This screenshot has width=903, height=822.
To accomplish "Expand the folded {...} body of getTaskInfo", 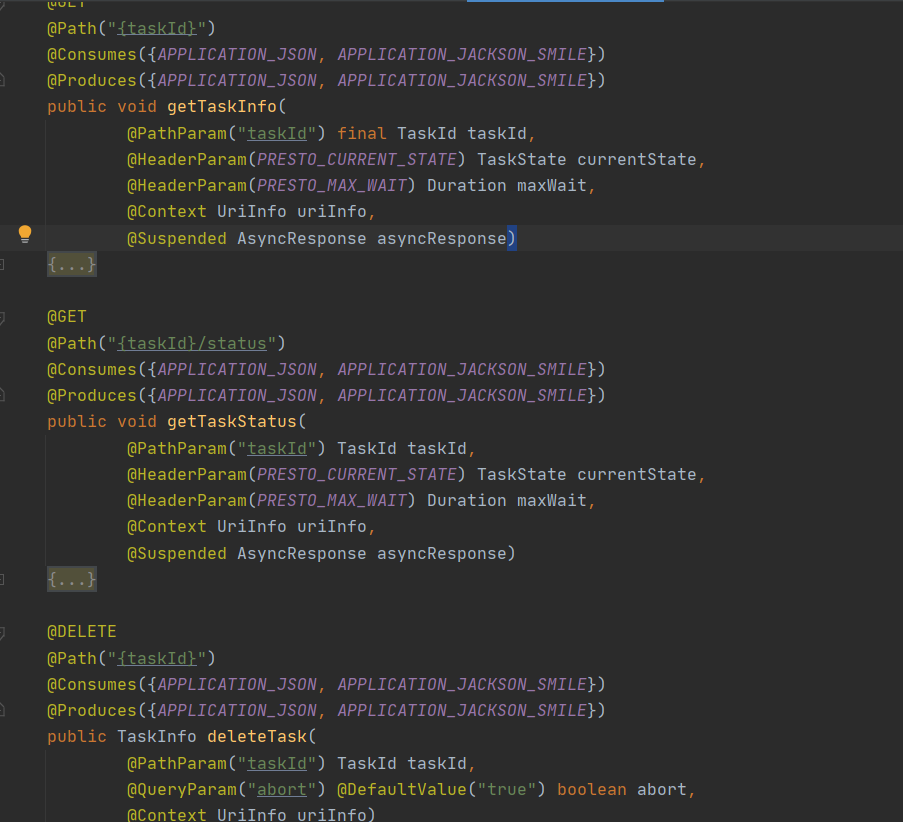I will [x=72, y=264].
